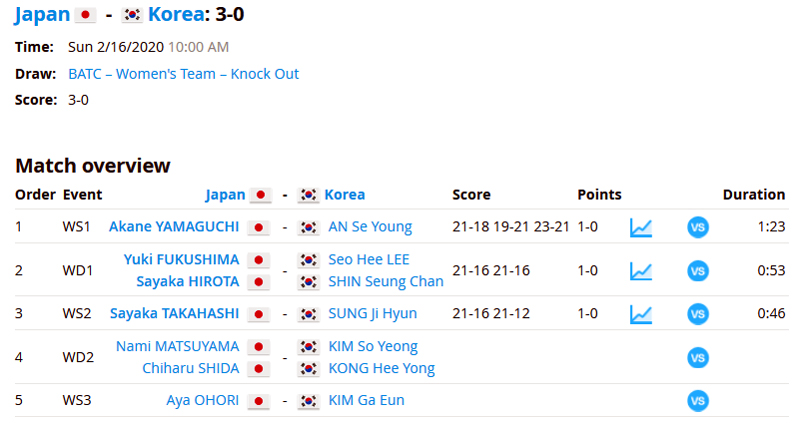The image size is (800, 423).
Task: Open BATC Women's Team Knock Out draw
Action: [183, 74]
